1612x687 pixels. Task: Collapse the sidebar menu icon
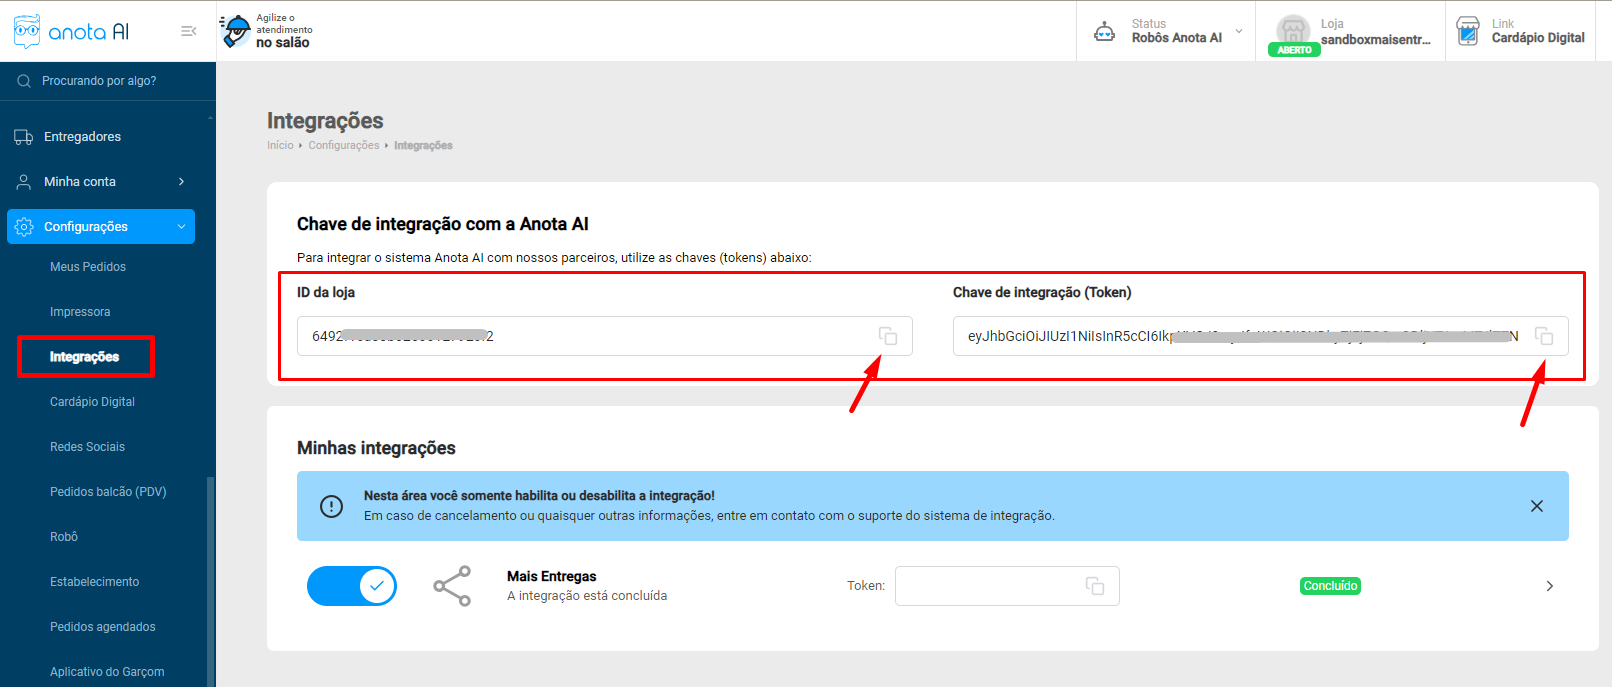pos(188,31)
